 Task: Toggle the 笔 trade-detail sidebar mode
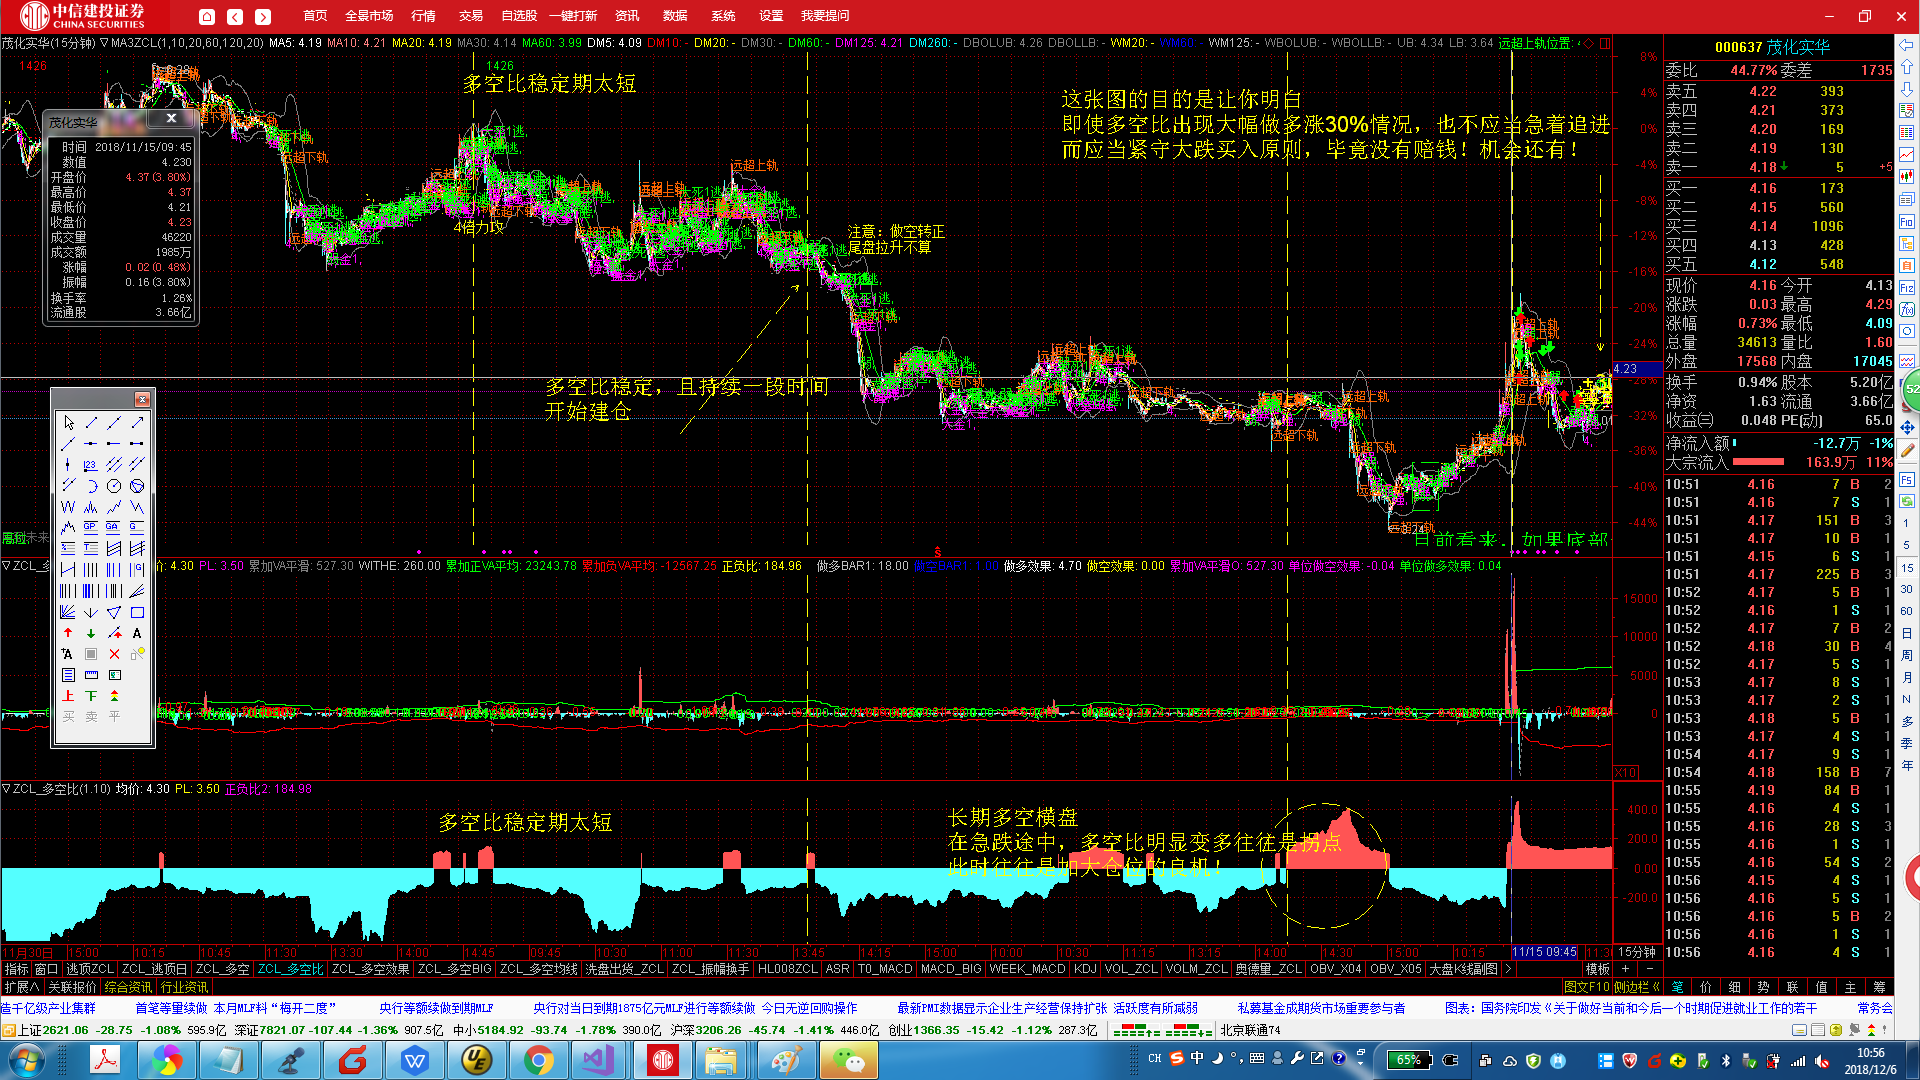[x=1677, y=987]
